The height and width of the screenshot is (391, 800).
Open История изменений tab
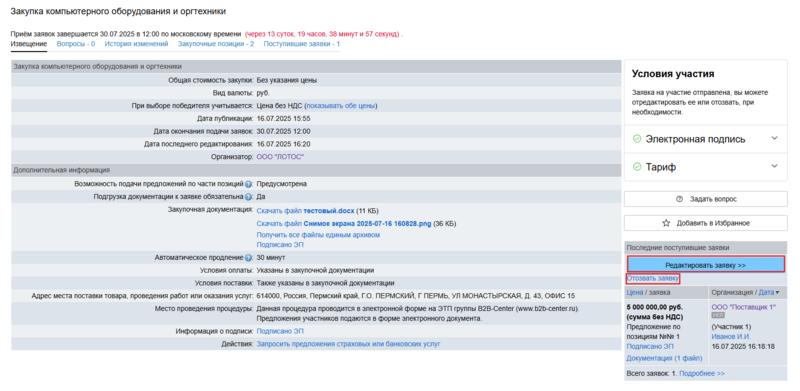(136, 44)
